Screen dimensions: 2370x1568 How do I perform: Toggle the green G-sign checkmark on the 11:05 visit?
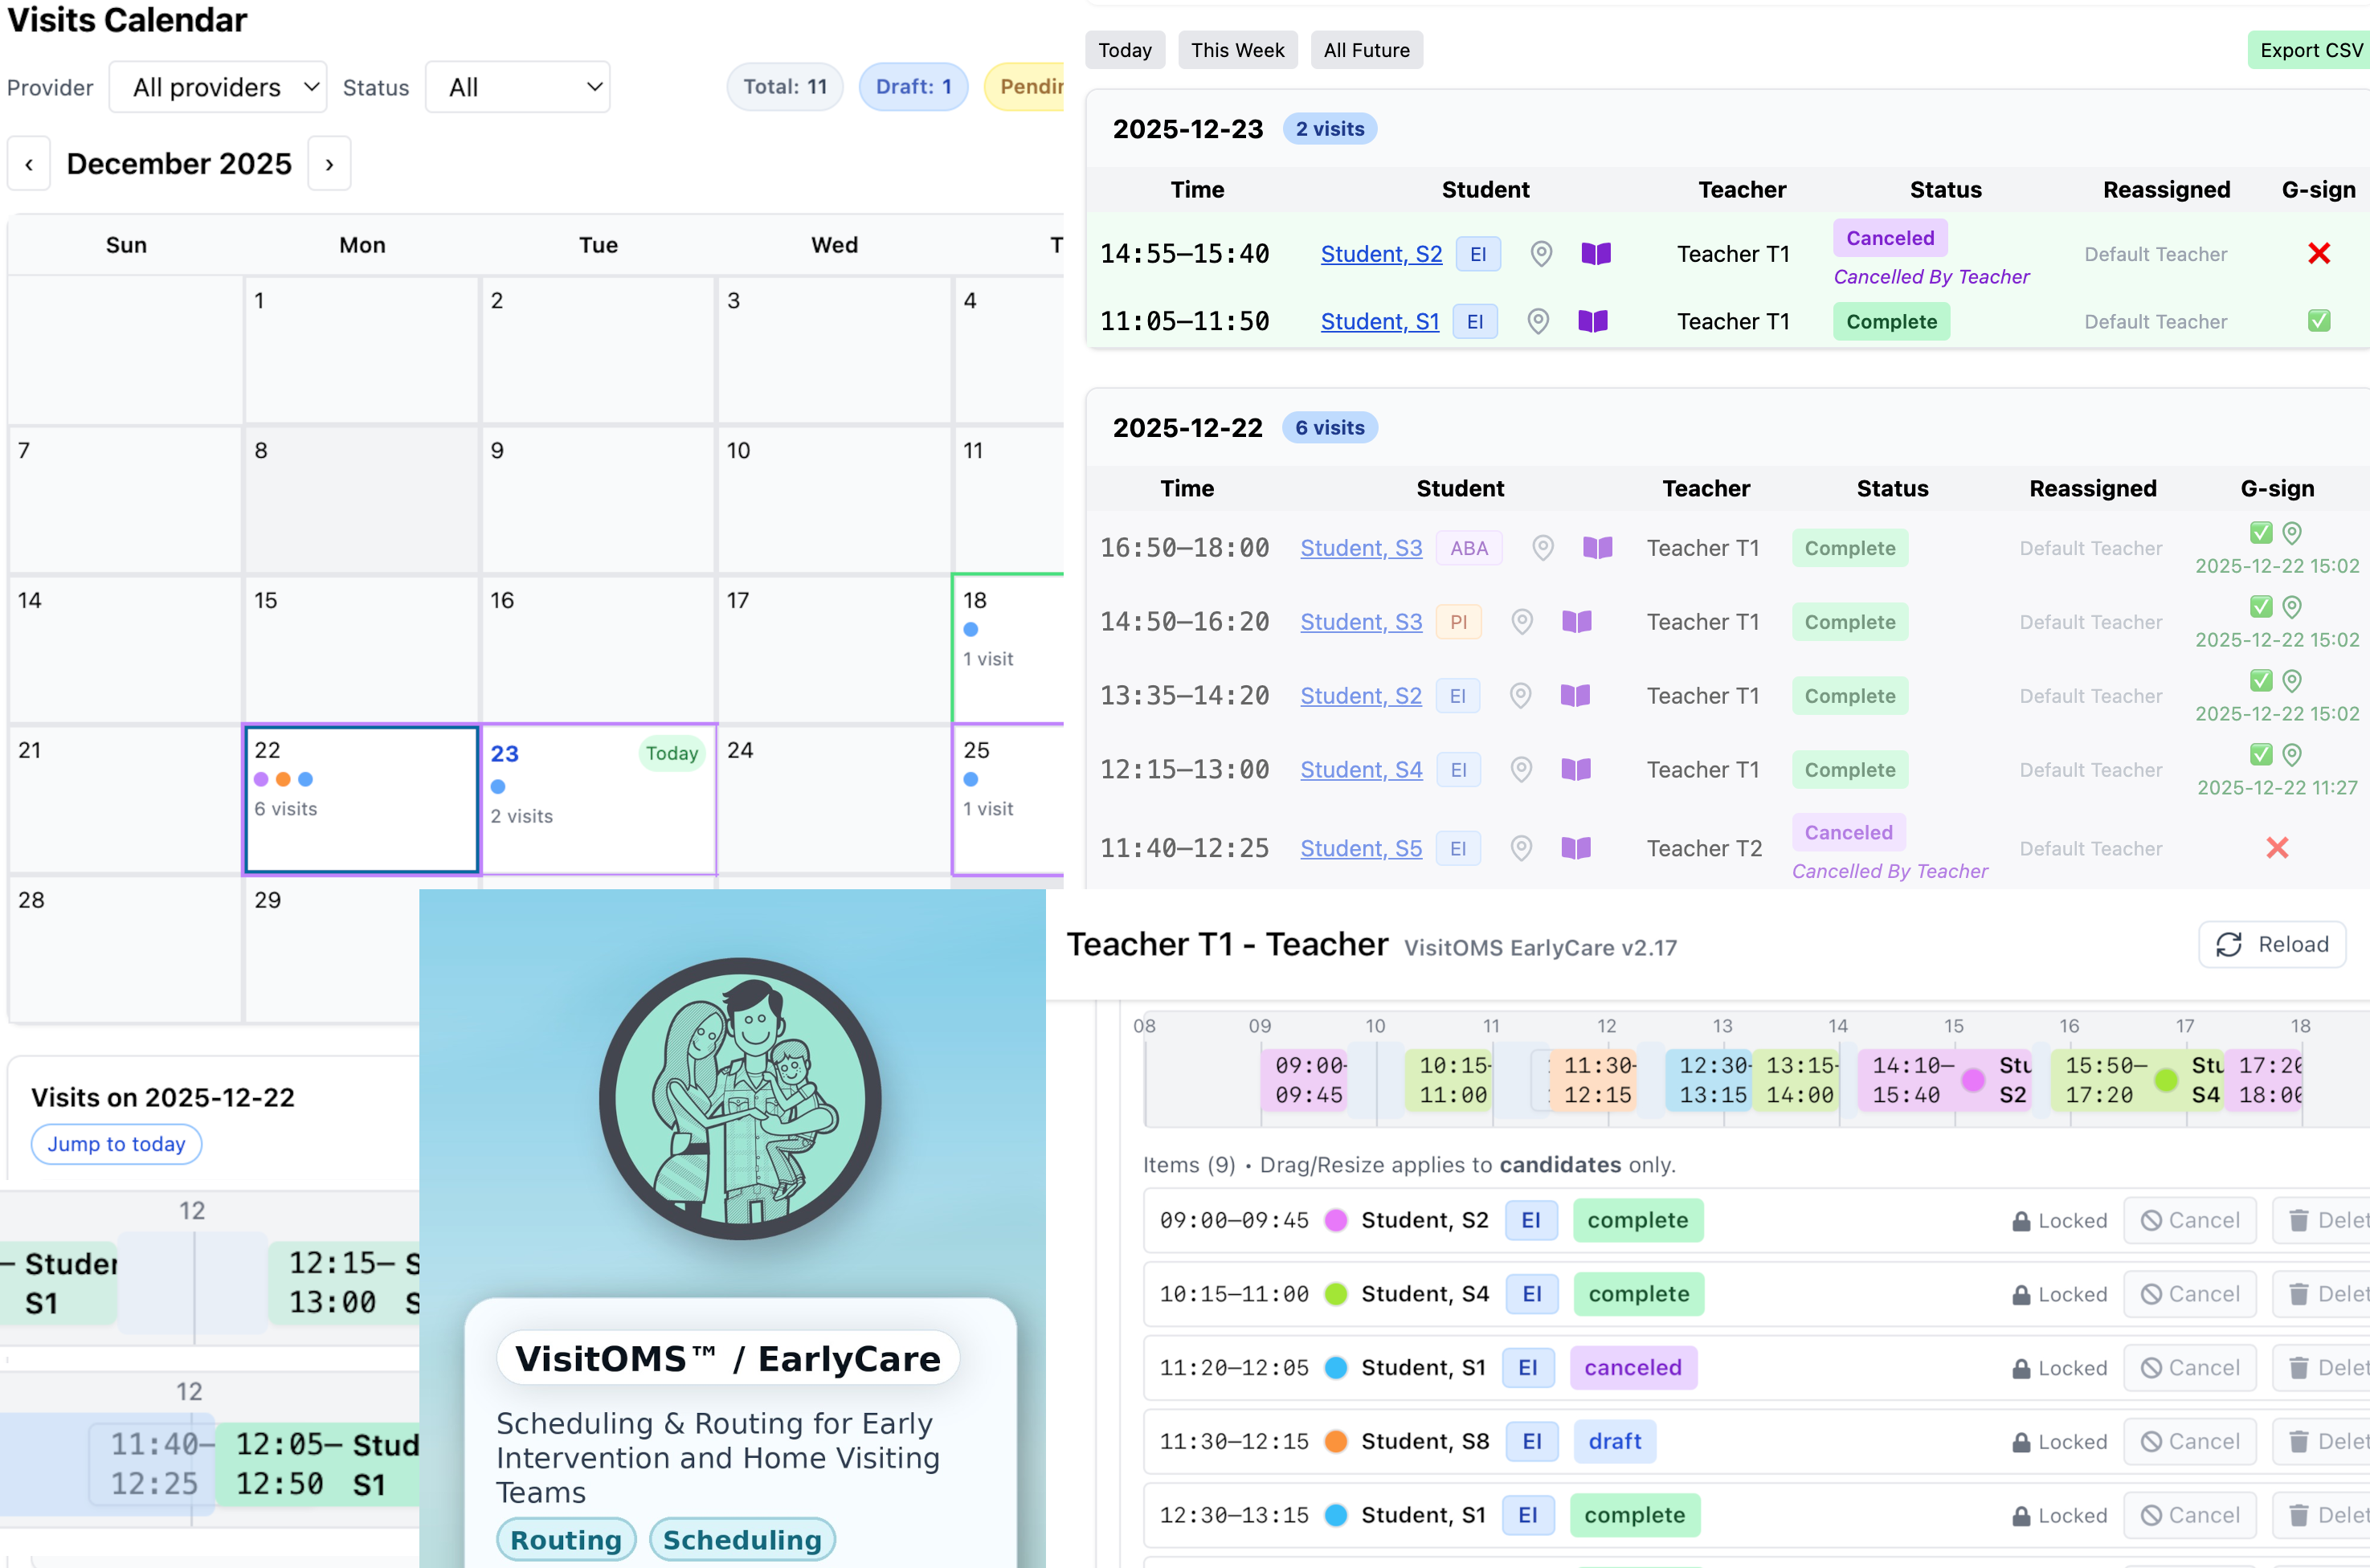pos(2319,321)
